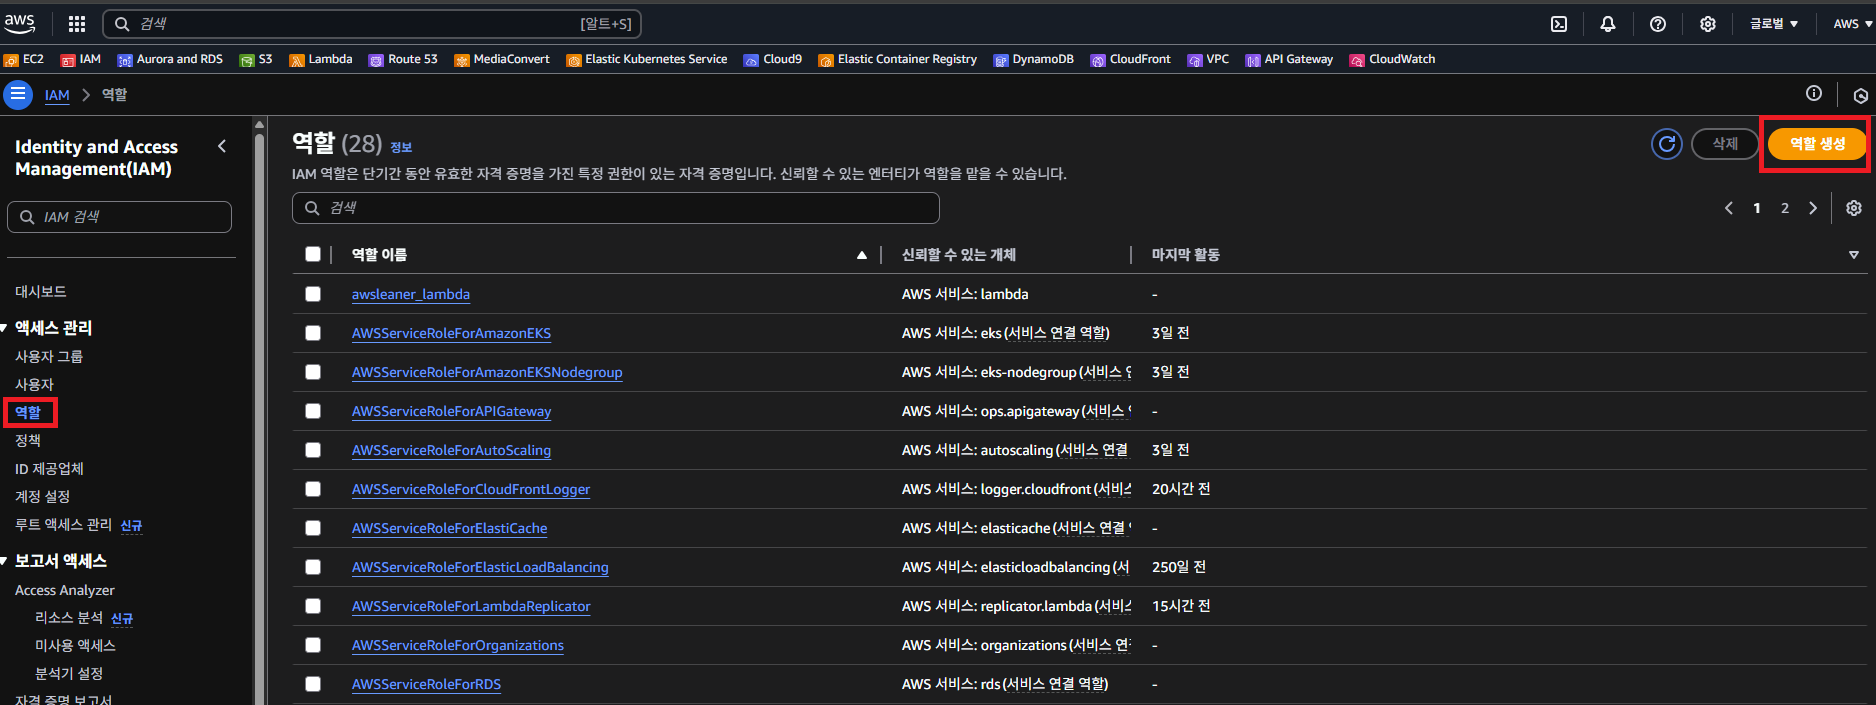Open DynamoDB favorites shortcut
The height and width of the screenshot is (705, 1876).
(x=1034, y=60)
